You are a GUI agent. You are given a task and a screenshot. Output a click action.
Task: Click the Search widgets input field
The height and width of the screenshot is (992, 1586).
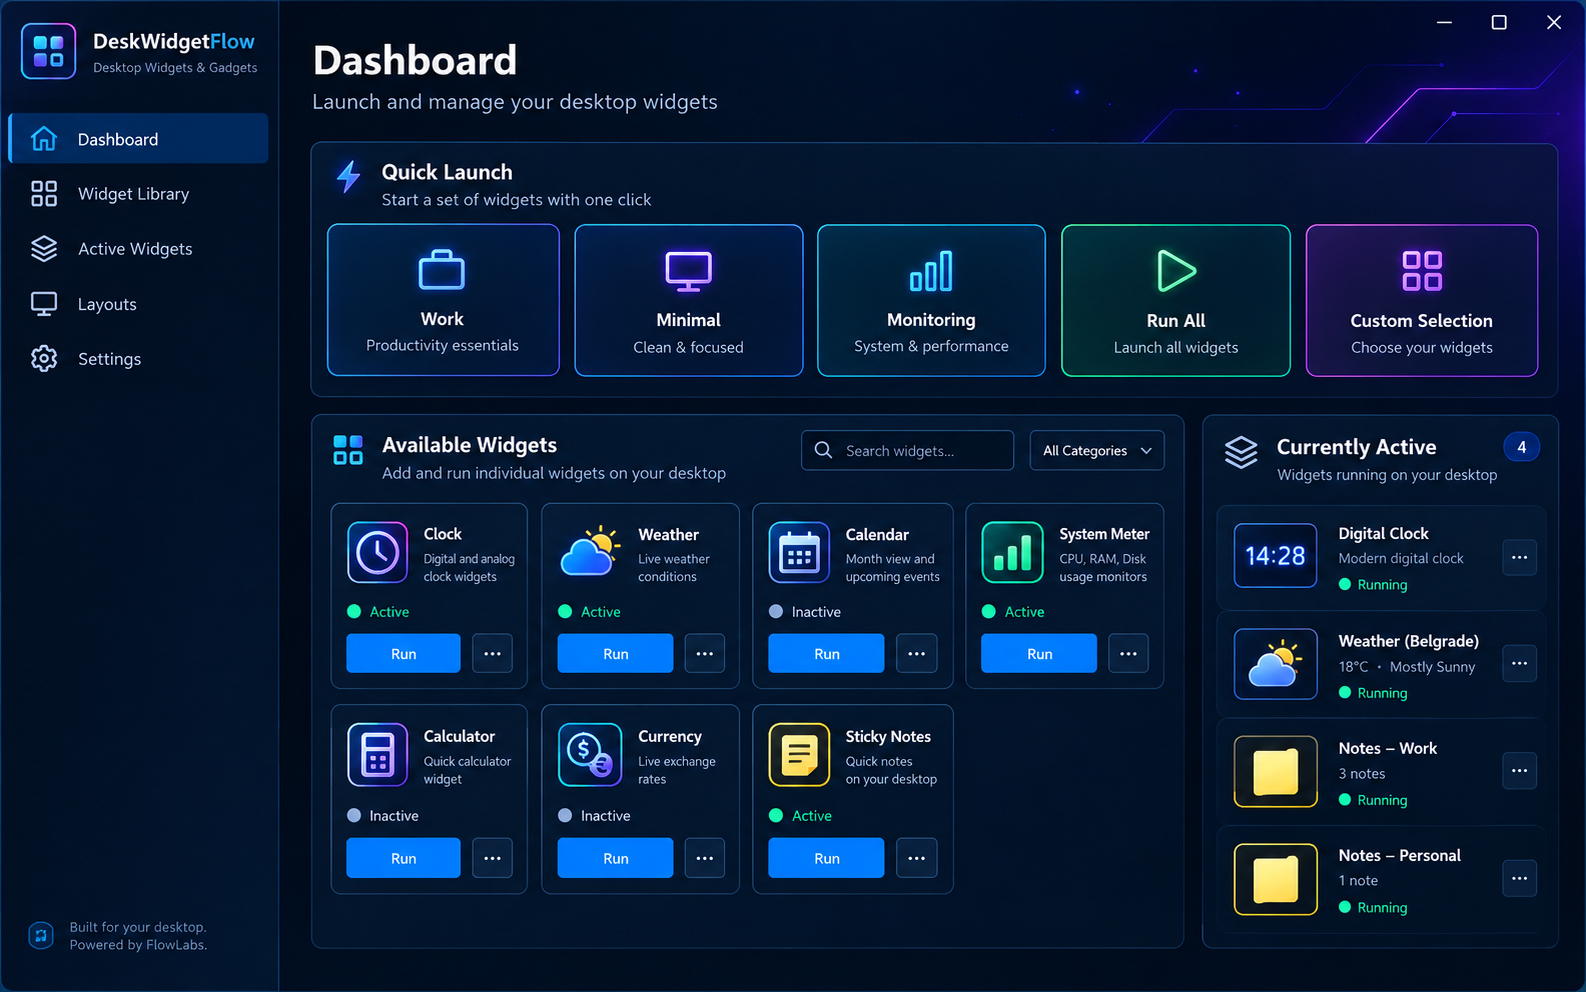point(908,451)
